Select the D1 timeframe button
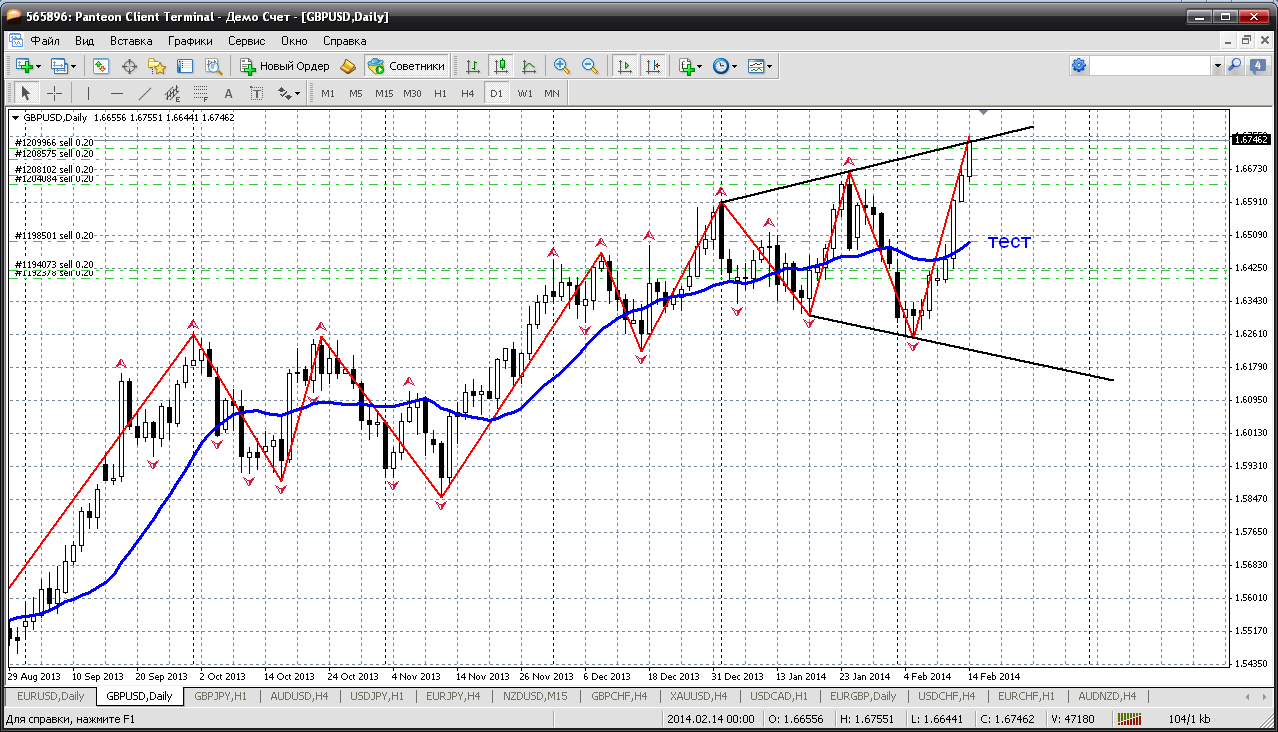The width and height of the screenshot is (1278, 732). [496, 93]
